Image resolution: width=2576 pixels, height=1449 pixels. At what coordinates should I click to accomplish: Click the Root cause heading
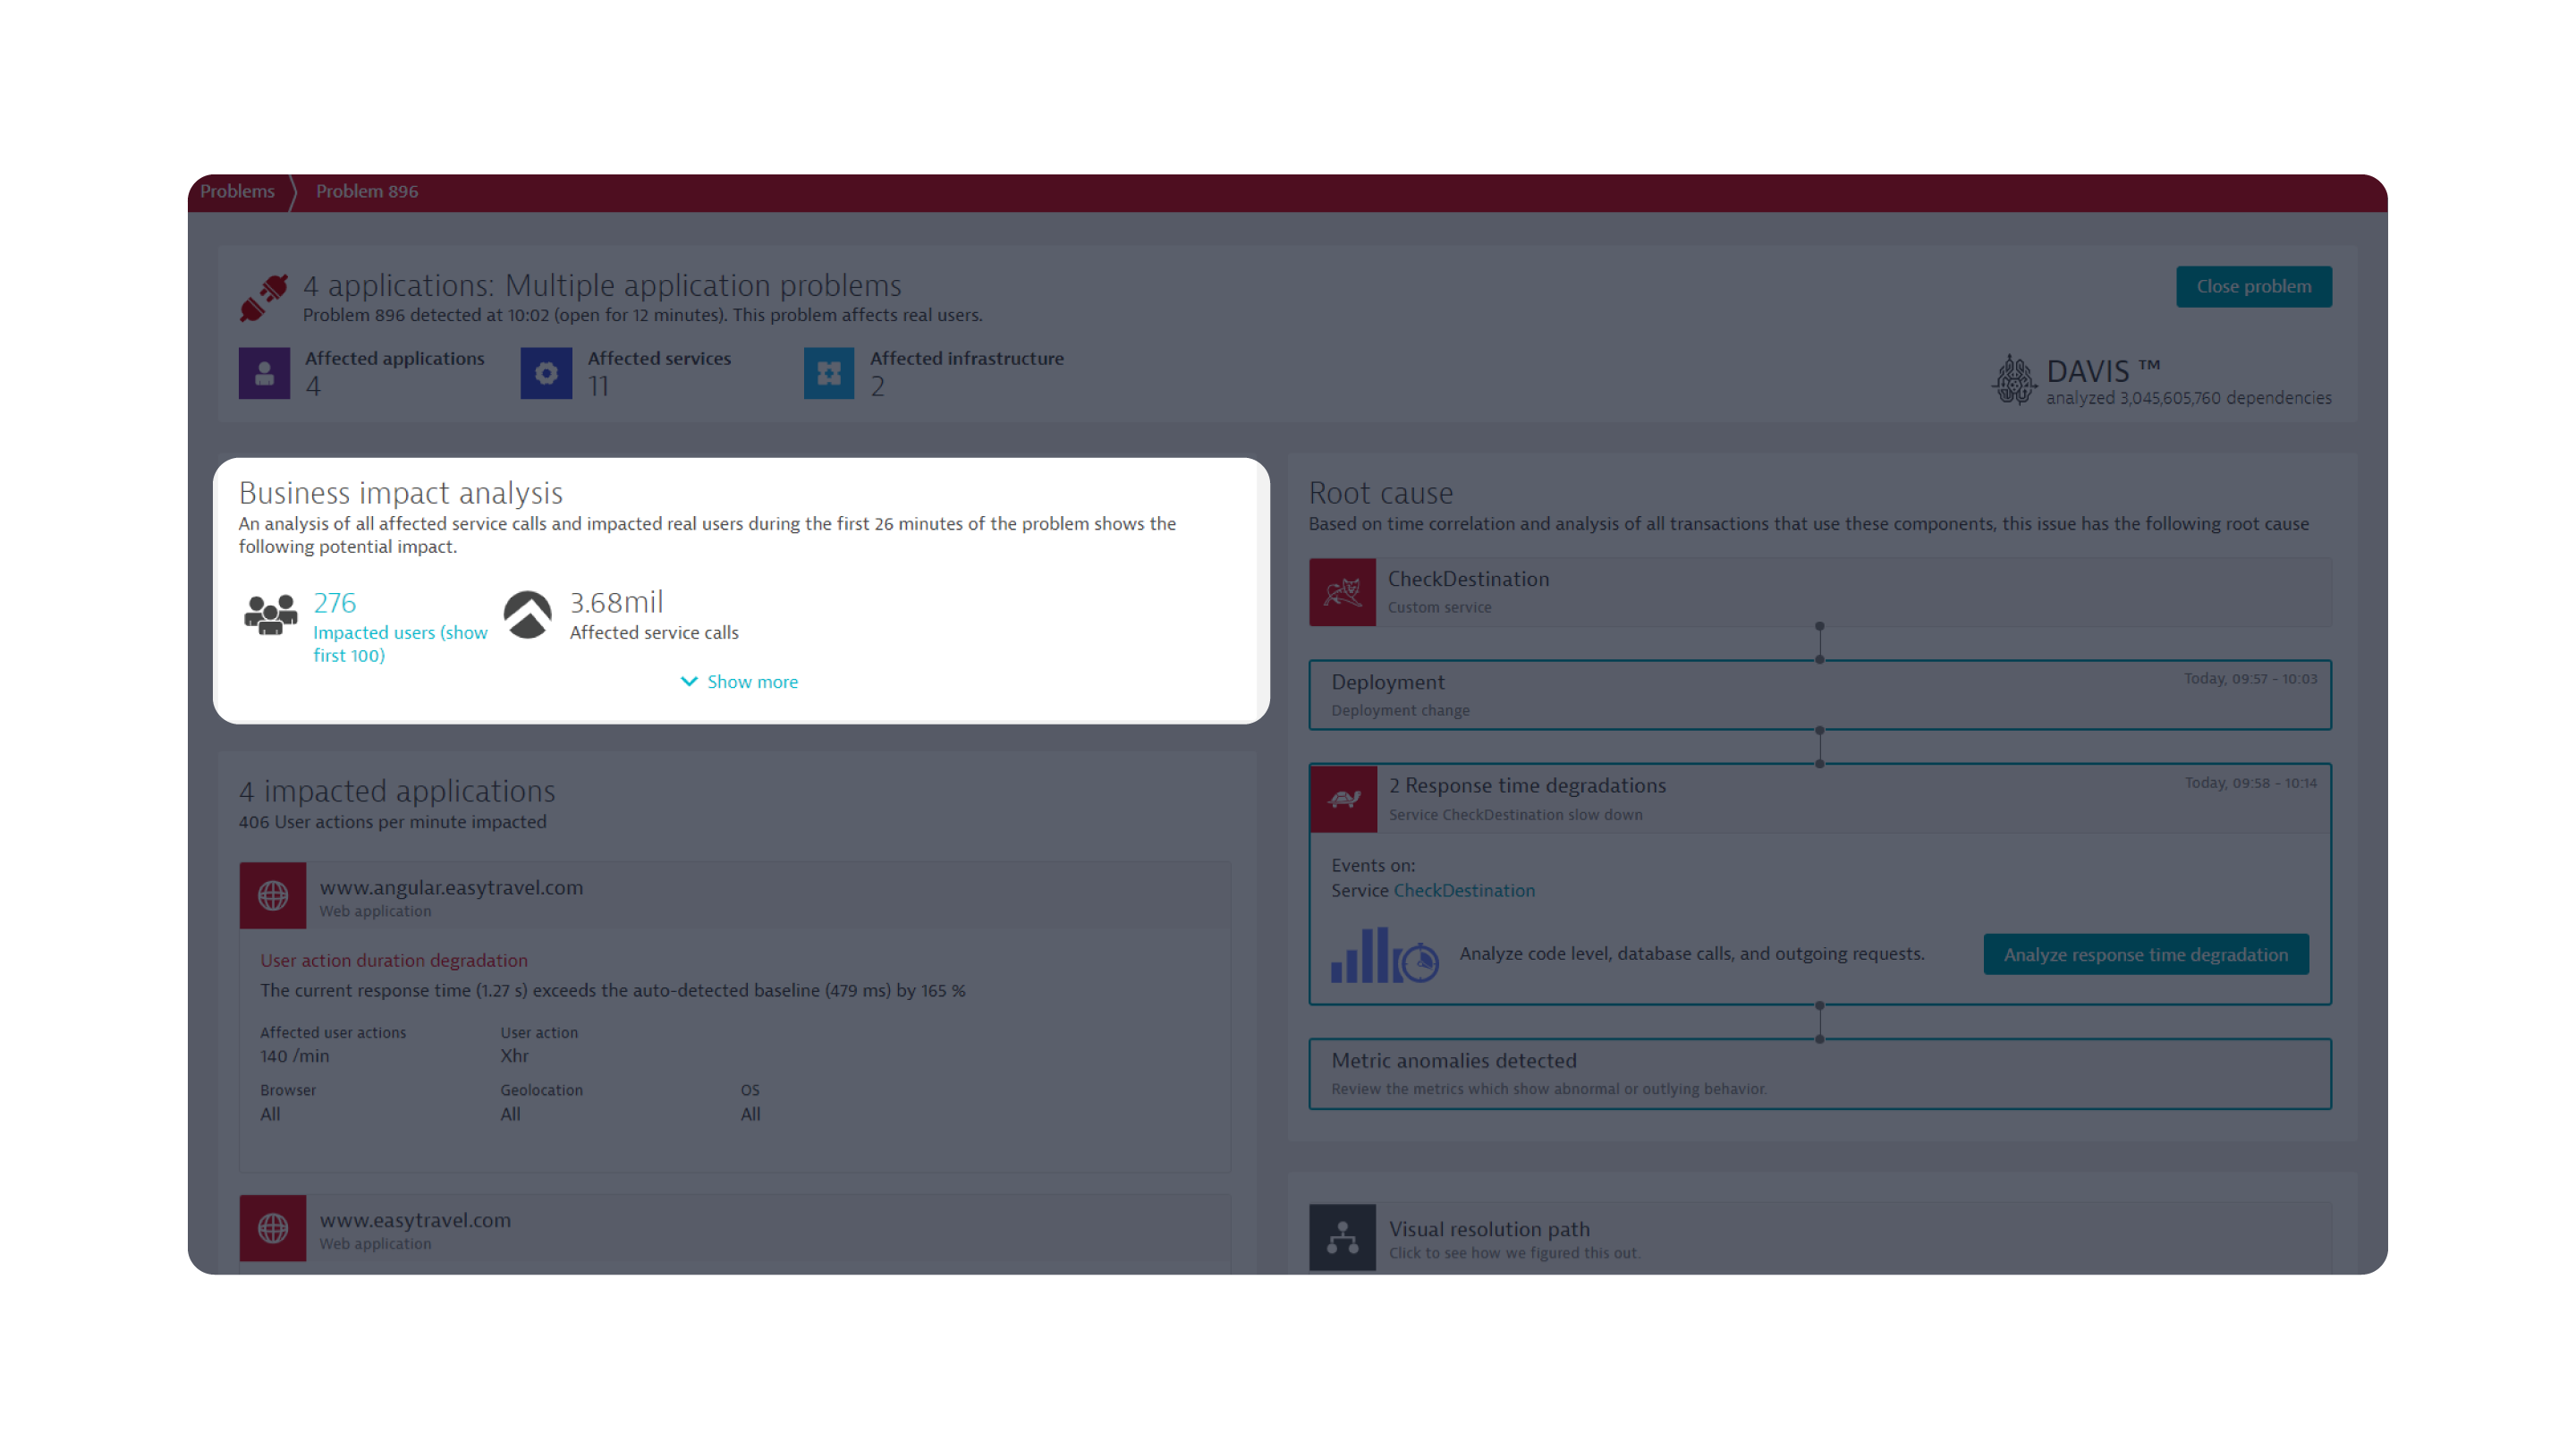tap(1380, 492)
